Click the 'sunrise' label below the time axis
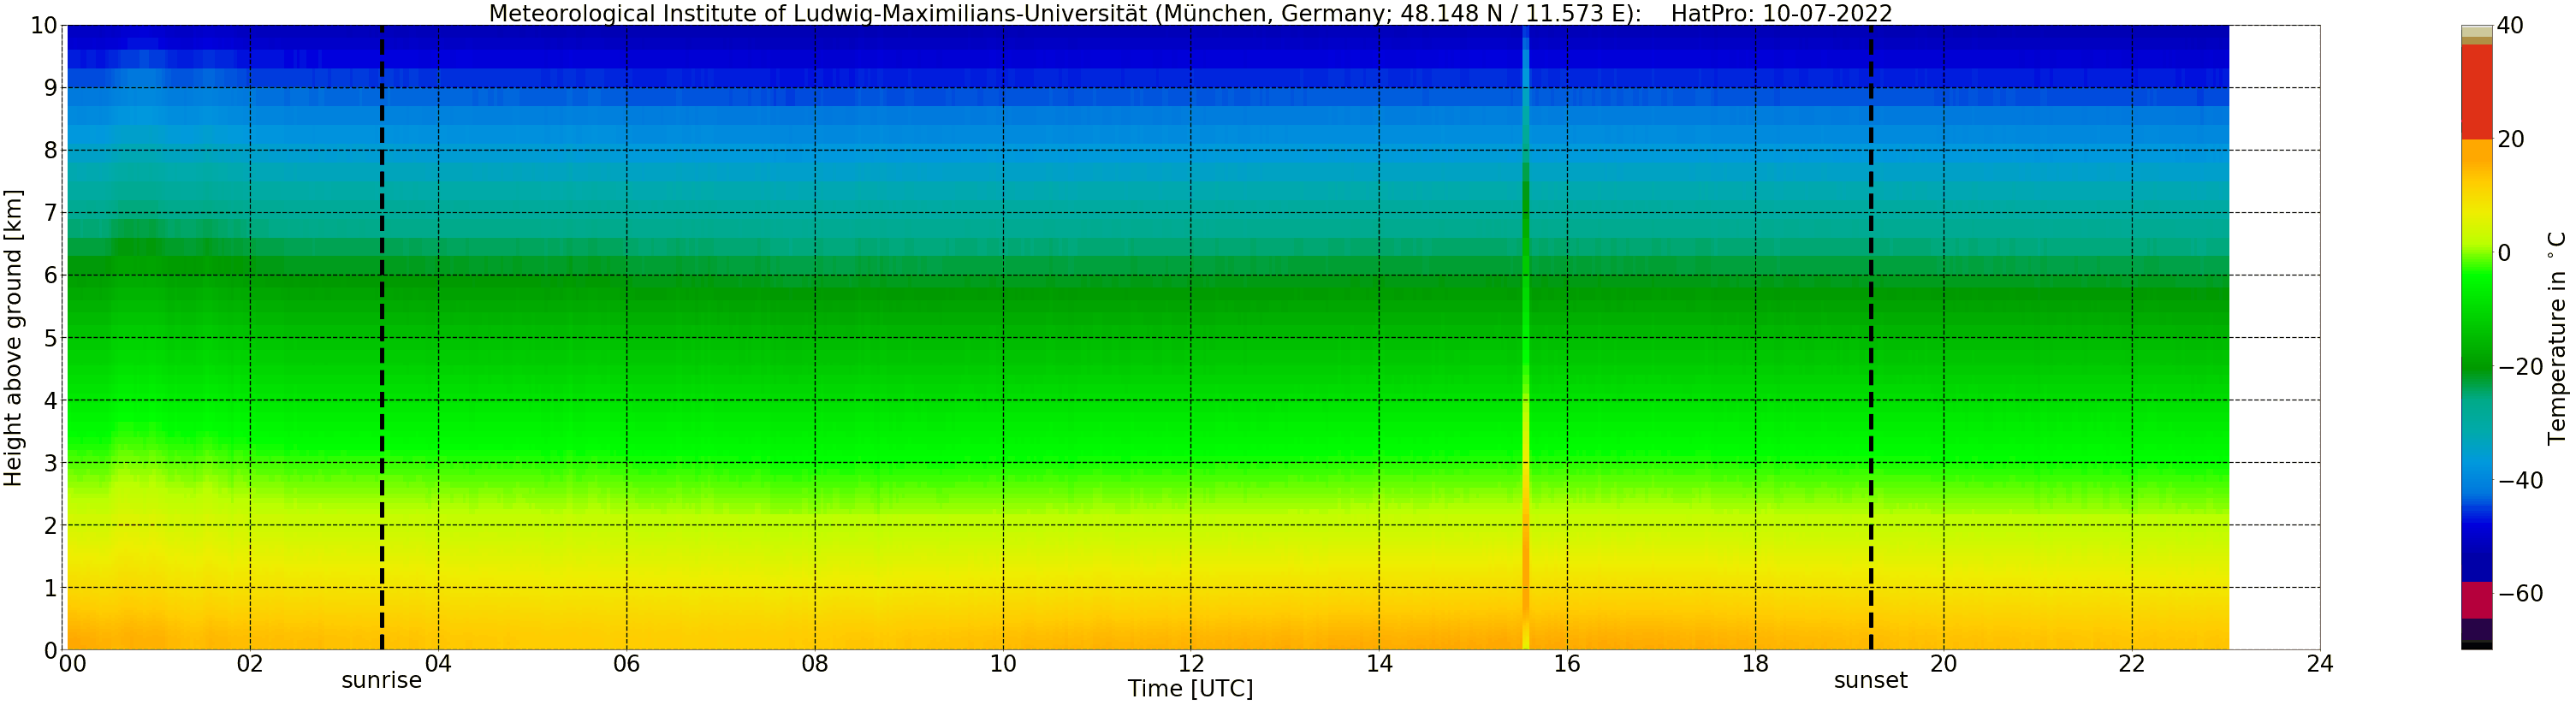 [381, 681]
